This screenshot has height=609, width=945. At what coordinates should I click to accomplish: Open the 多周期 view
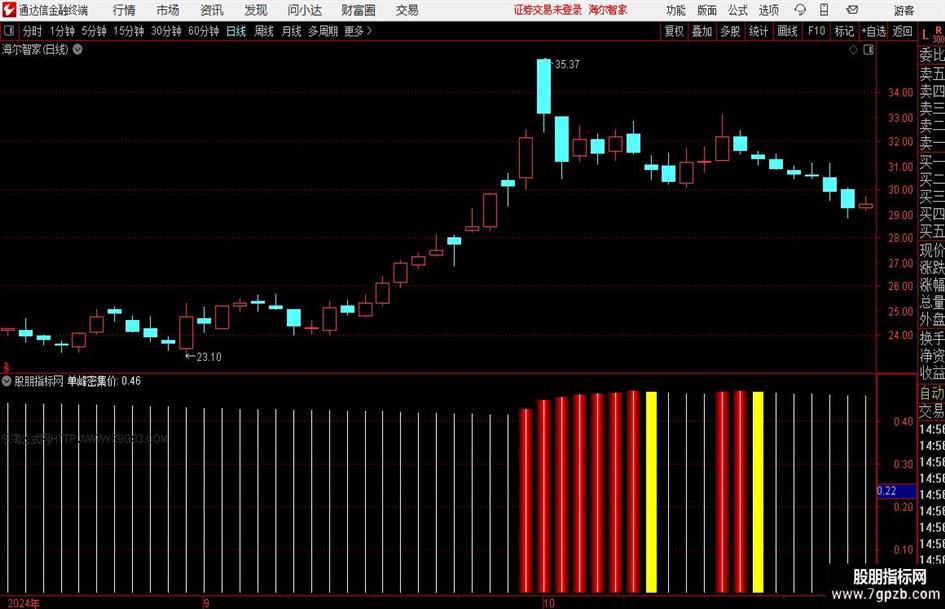pyautogui.click(x=323, y=31)
